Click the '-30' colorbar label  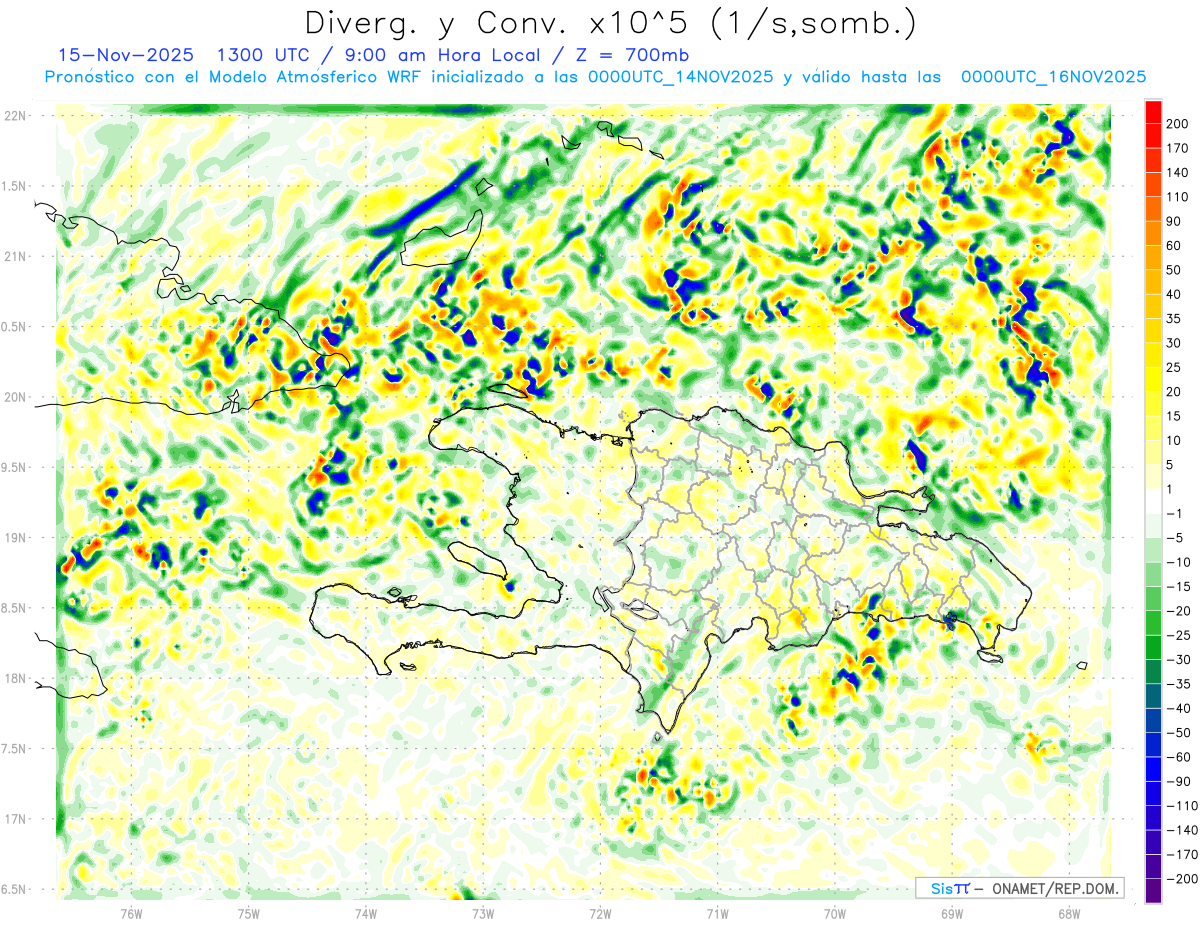pos(1178,660)
